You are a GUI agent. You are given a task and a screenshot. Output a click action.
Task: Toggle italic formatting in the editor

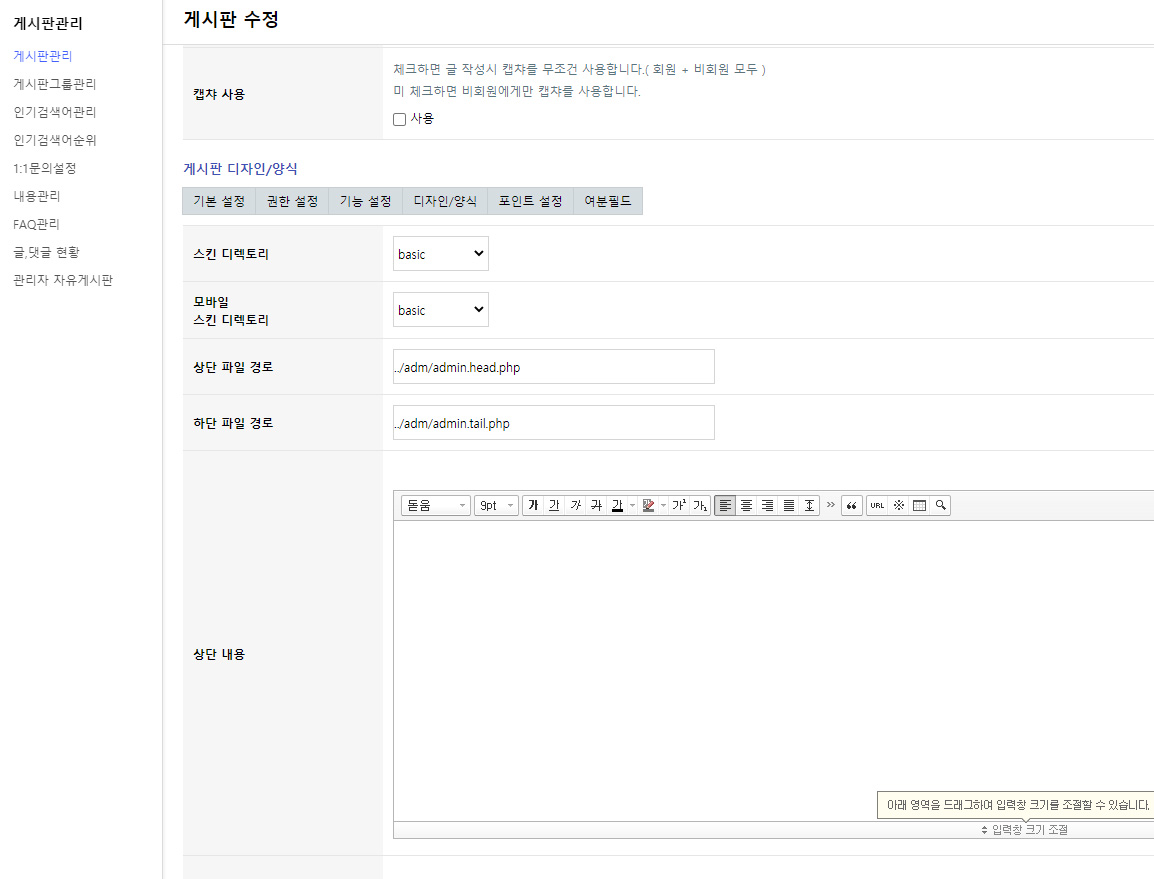tap(576, 505)
